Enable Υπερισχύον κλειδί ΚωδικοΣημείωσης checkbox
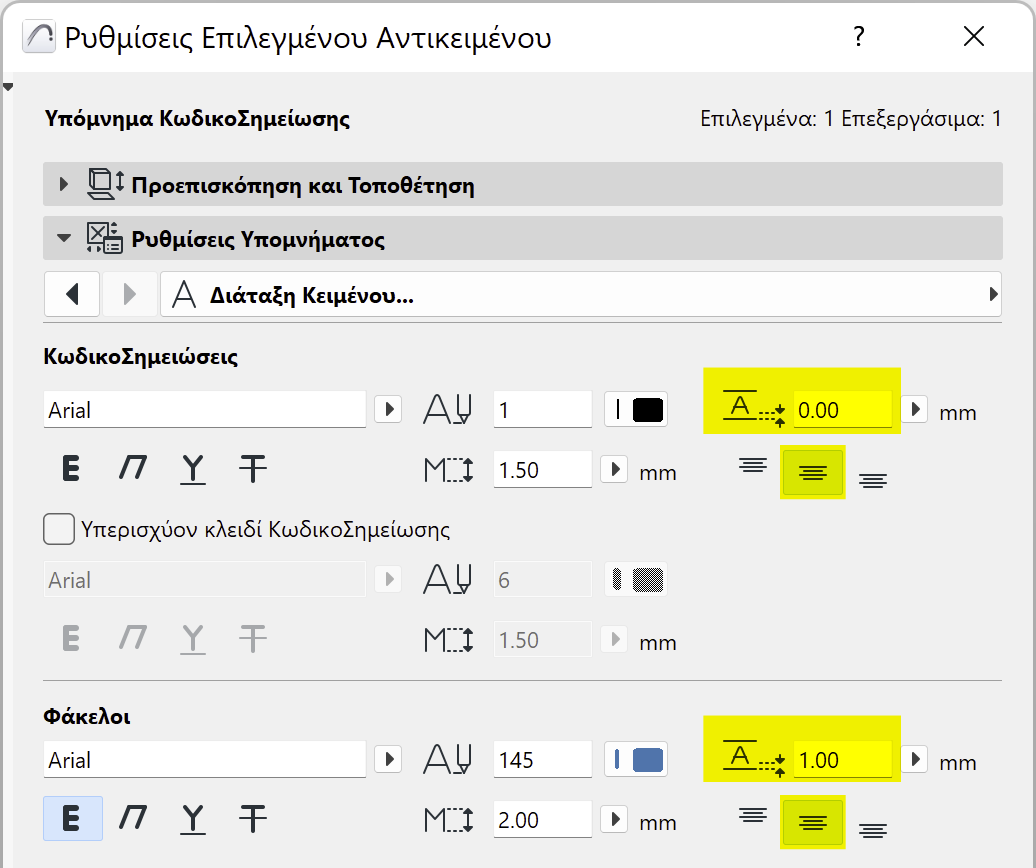1036x868 pixels. pos(60,529)
